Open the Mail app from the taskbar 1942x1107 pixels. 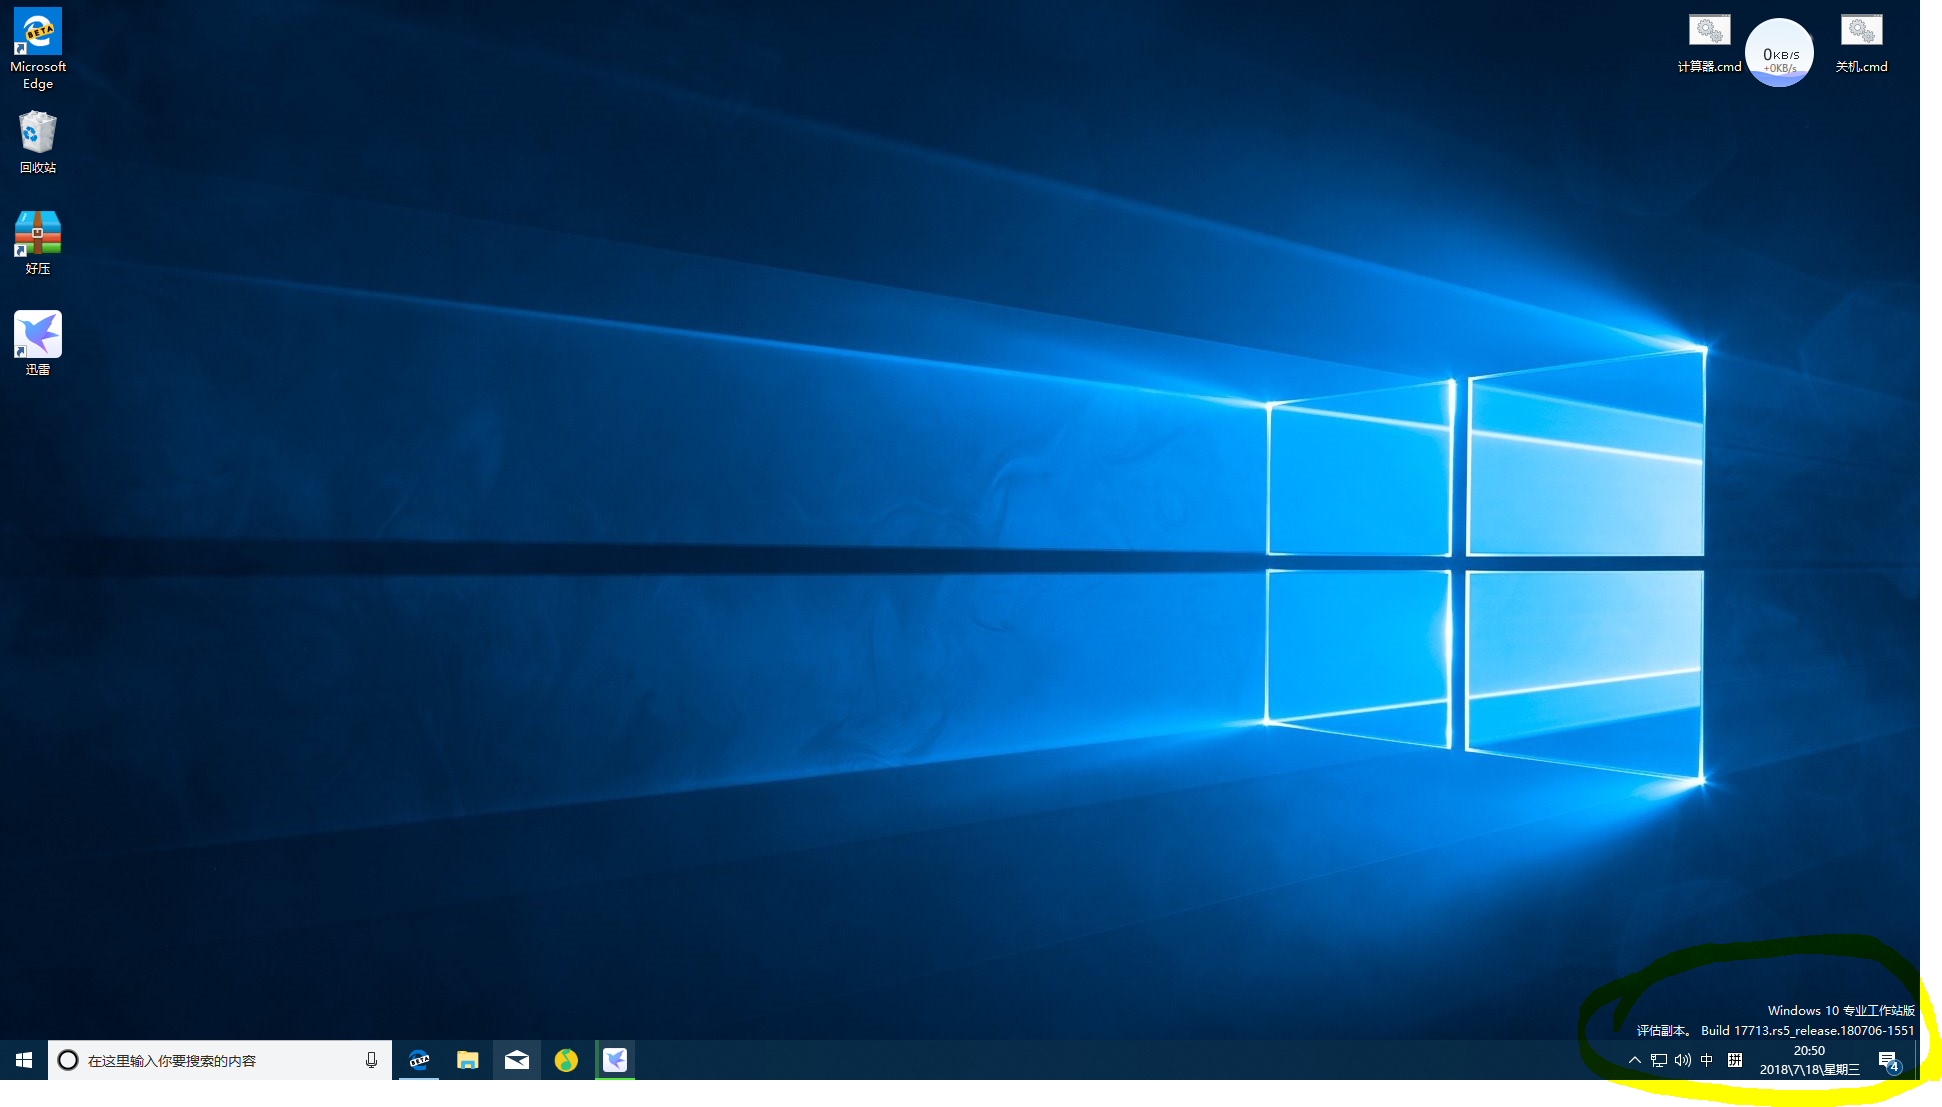tap(517, 1060)
